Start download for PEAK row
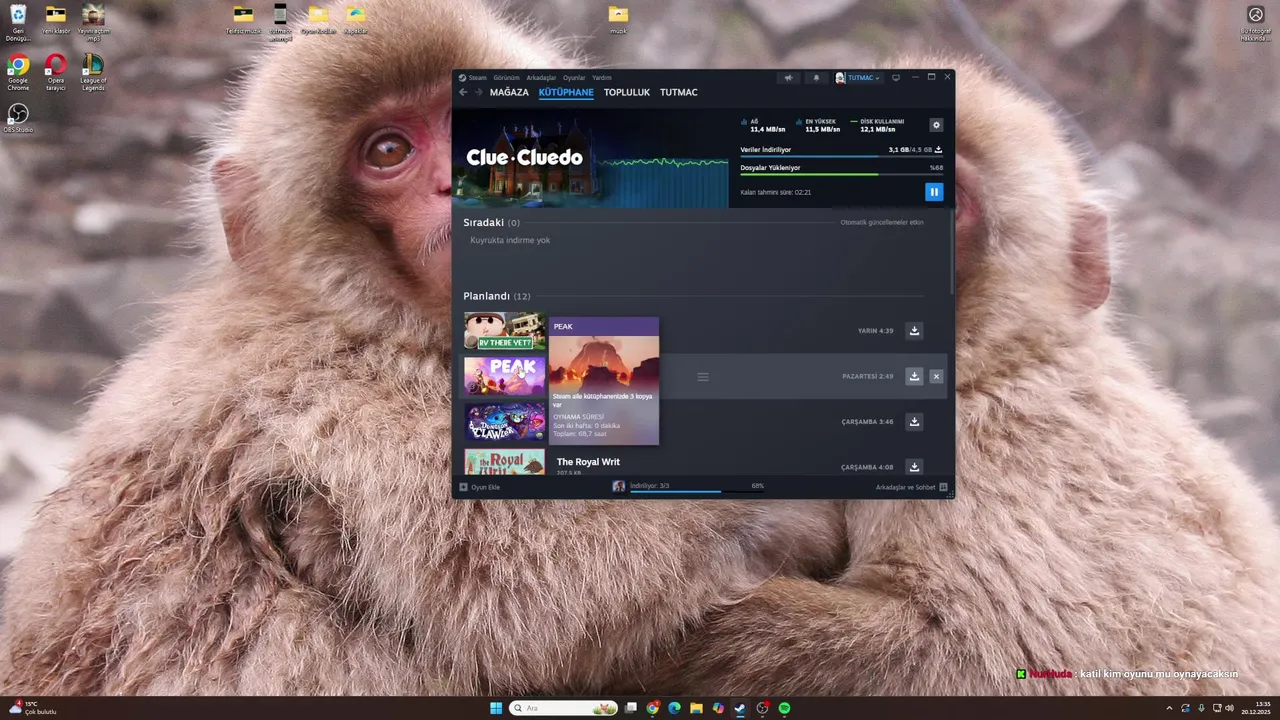This screenshot has height=720, width=1280. [x=914, y=376]
